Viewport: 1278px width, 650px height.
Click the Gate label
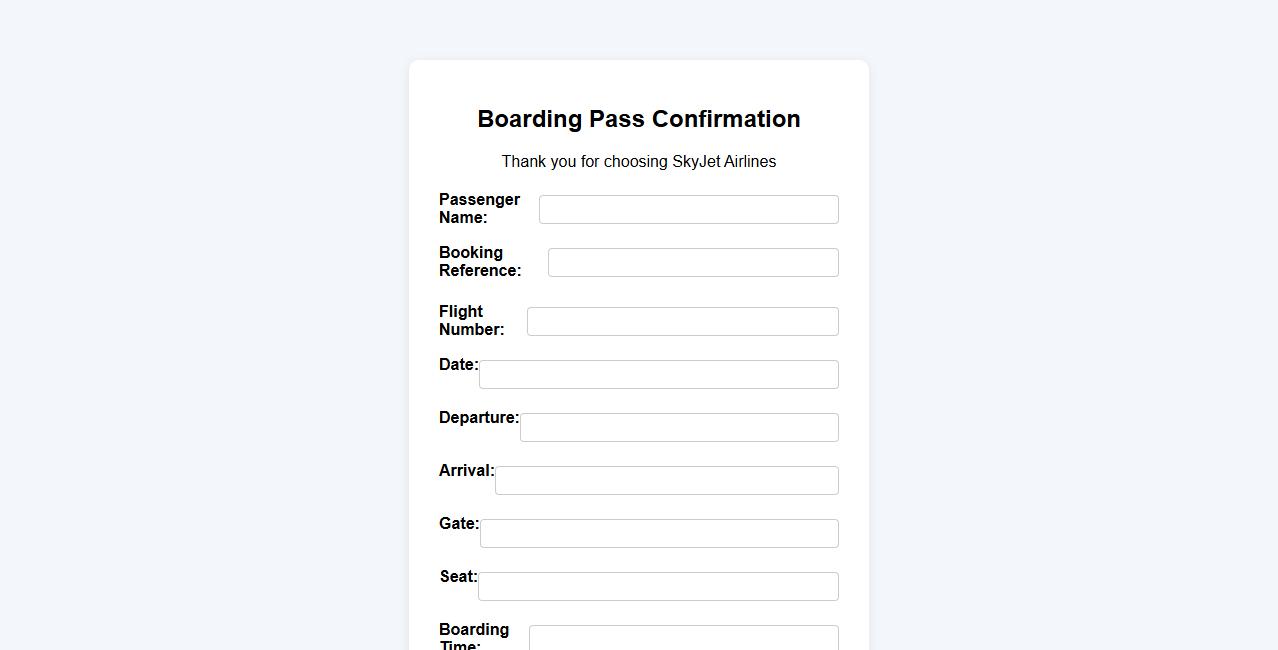pyautogui.click(x=458, y=524)
